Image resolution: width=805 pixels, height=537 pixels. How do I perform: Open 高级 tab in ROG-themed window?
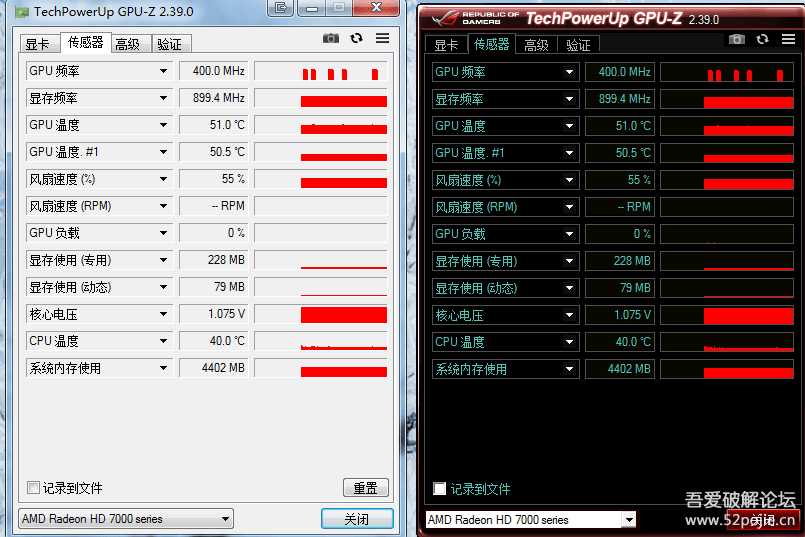coord(536,45)
